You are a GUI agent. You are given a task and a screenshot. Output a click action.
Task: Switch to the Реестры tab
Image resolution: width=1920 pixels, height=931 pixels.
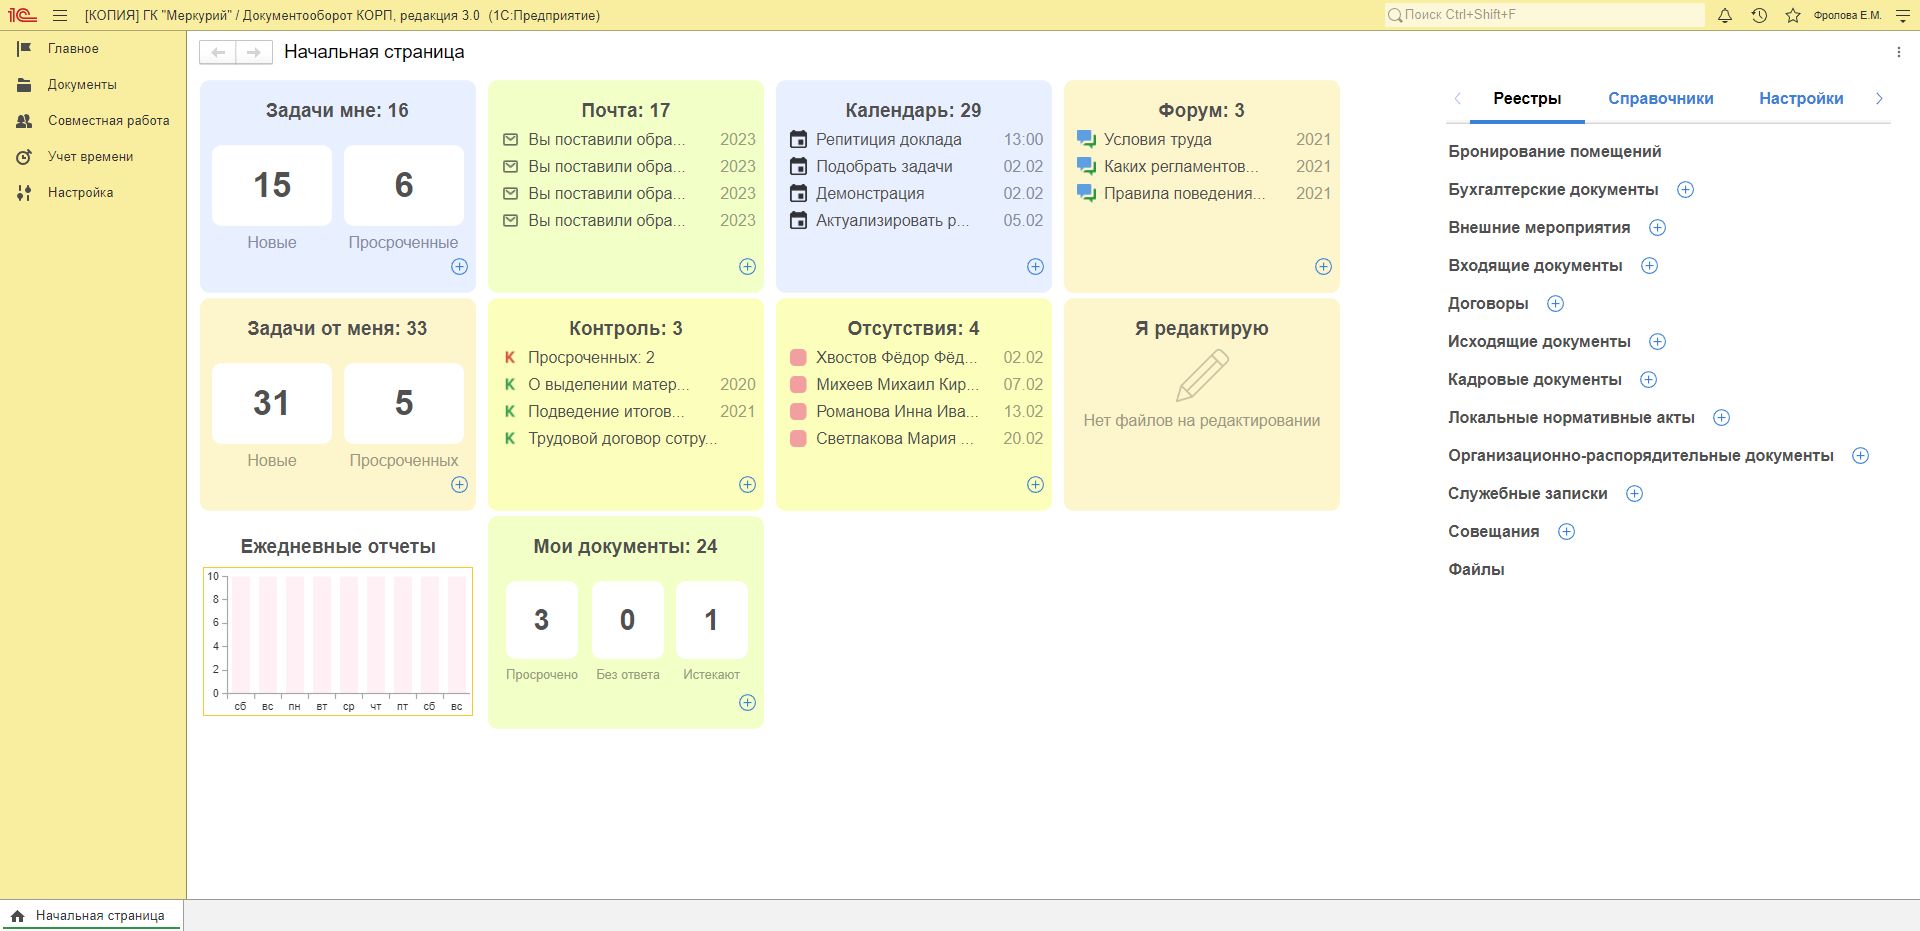pyautogui.click(x=1527, y=99)
